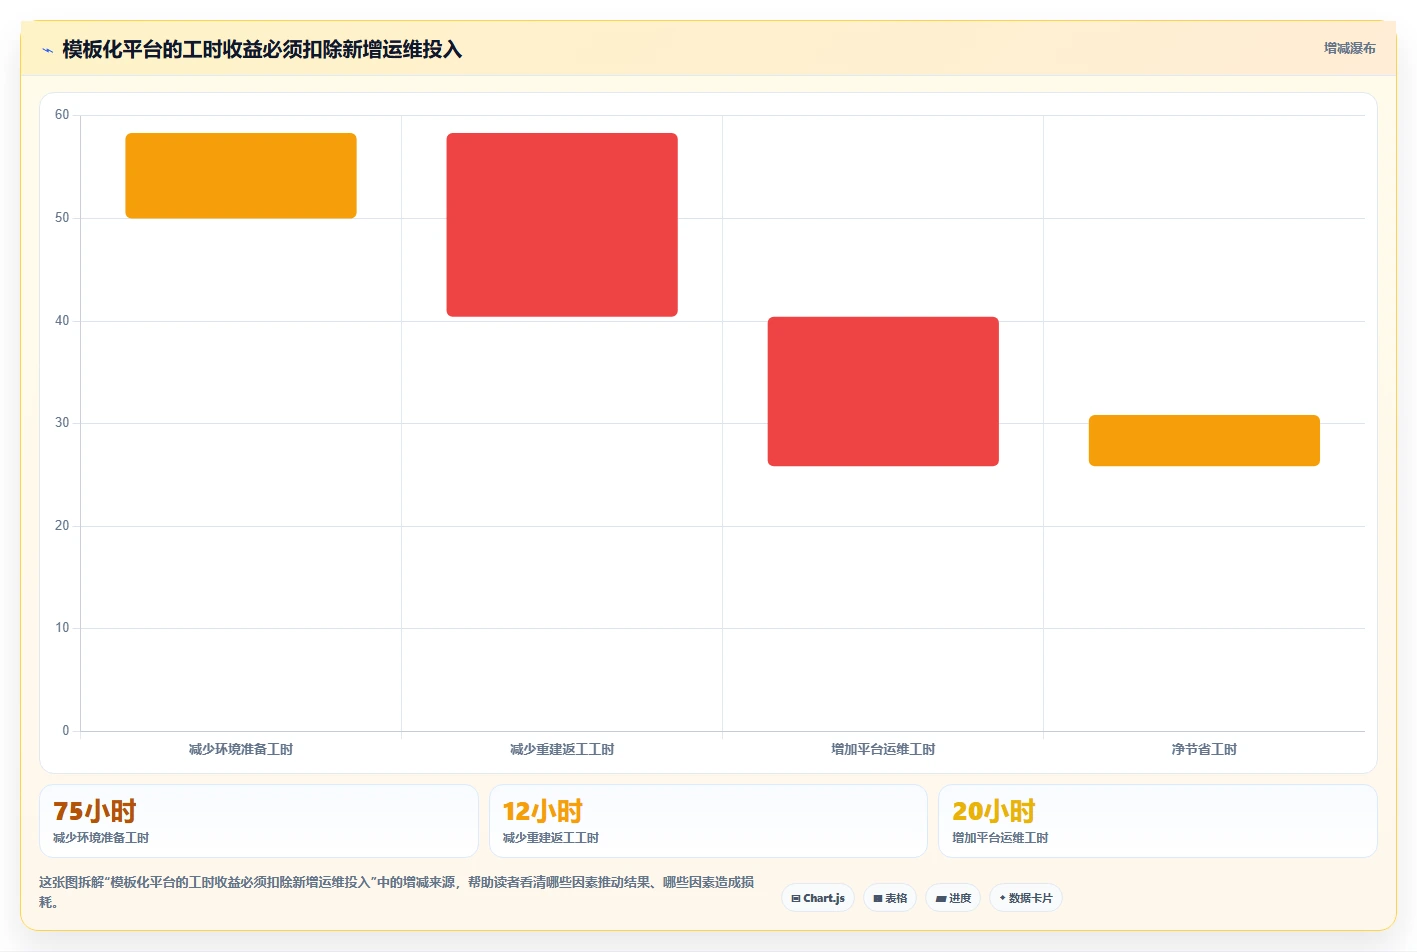Screen dimensions: 1417x952
Task: Click the orange bar for 减少环境准备工时
Action: click(241, 175)
